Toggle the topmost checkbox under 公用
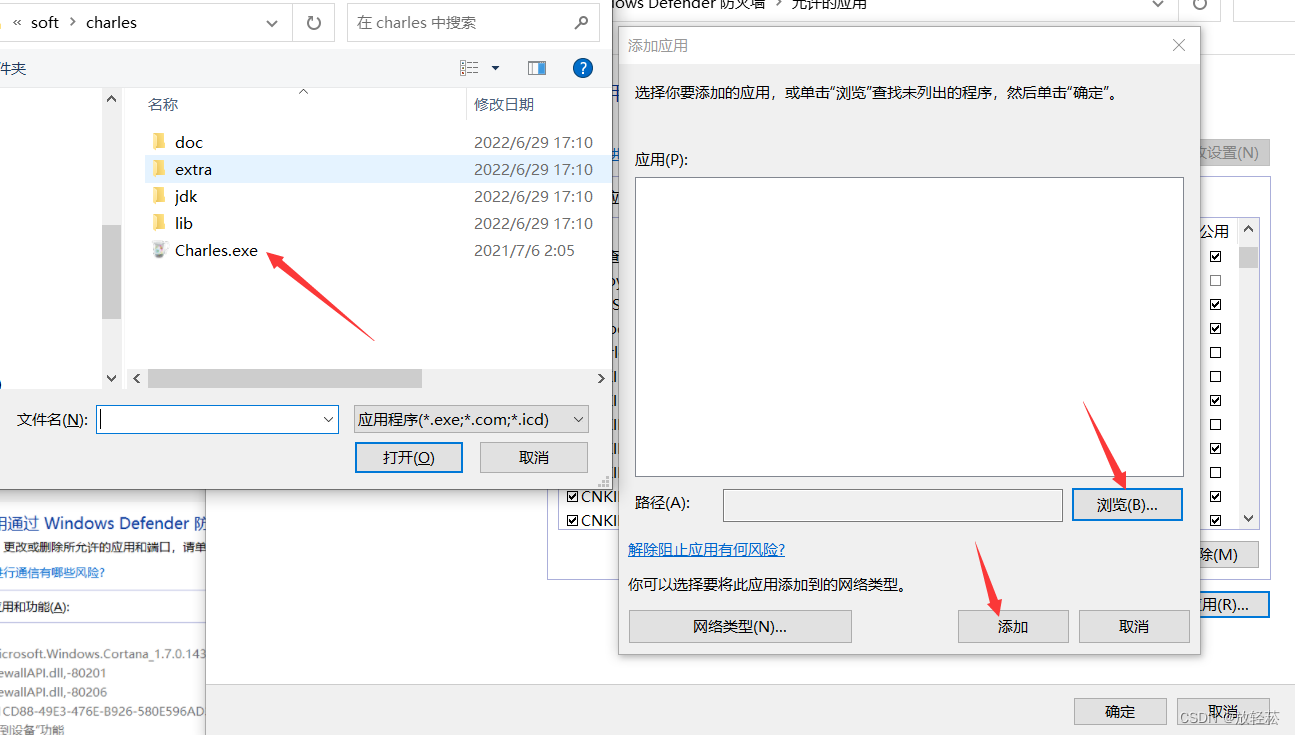This screenshot has height=735, width=1295. pyautogui.click(x=1216, y=256)
